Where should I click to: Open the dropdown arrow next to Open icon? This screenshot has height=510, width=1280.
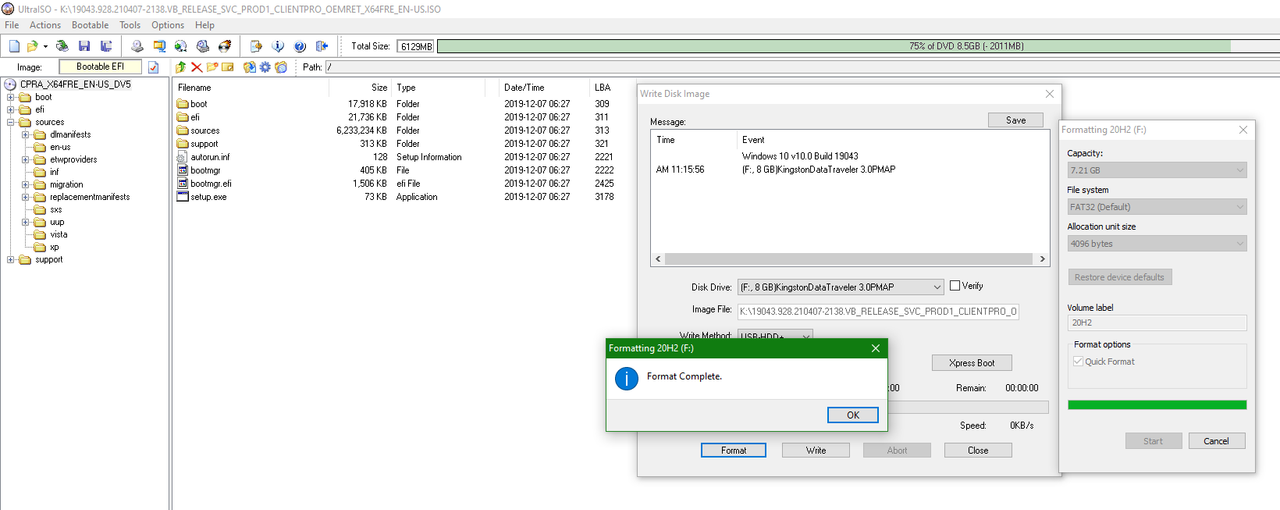tap(45, 46)
